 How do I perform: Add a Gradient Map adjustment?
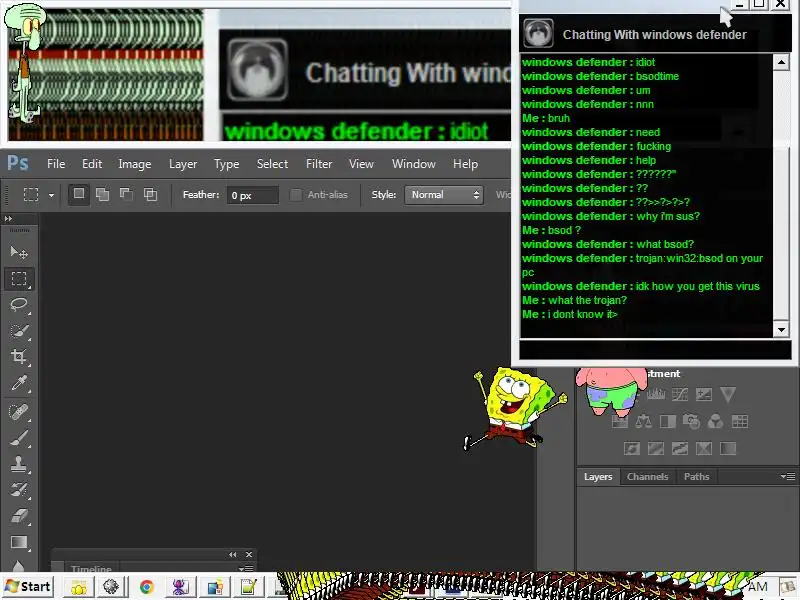click(728, 448)
